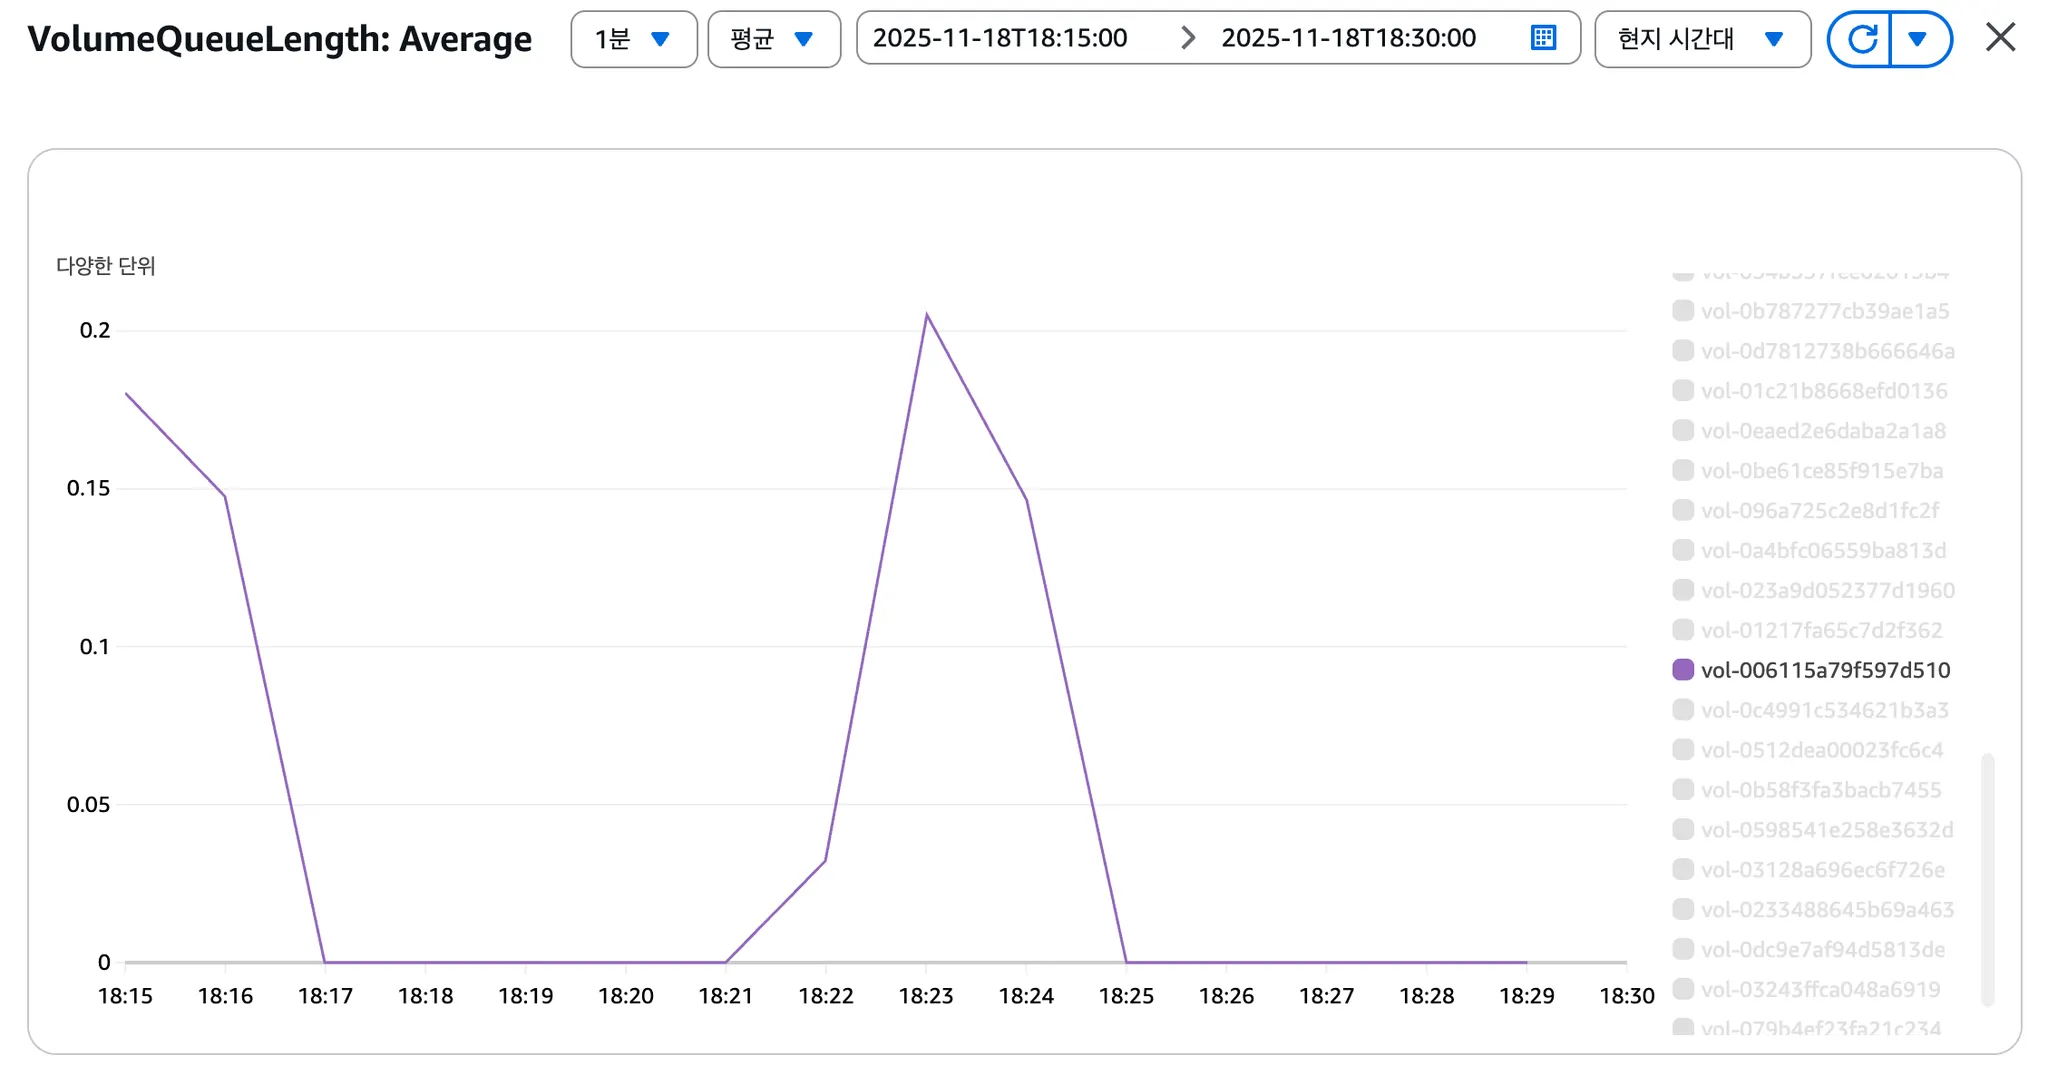Click the arrow between start and end time

pos(1187,38)
